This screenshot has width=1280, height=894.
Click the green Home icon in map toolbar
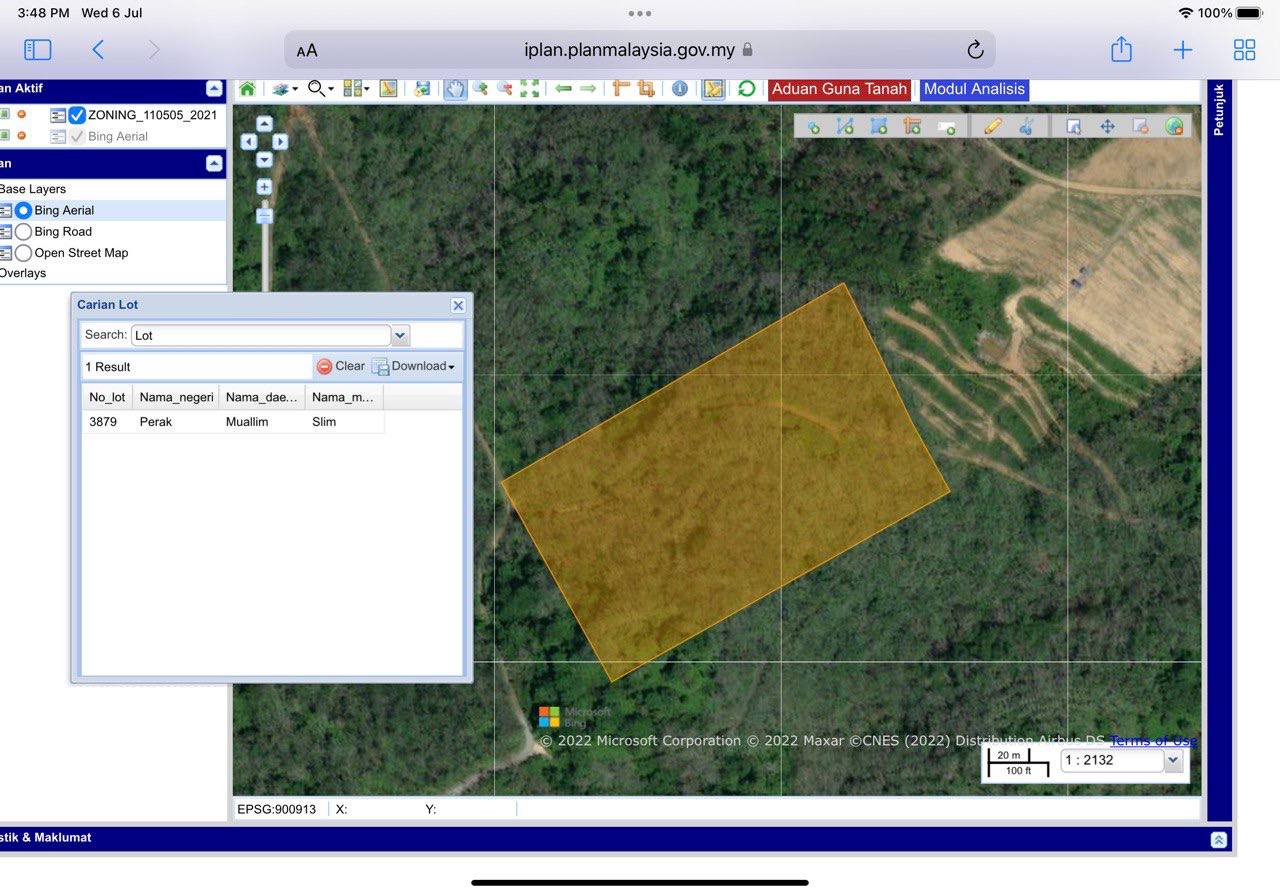pos(247,89)
